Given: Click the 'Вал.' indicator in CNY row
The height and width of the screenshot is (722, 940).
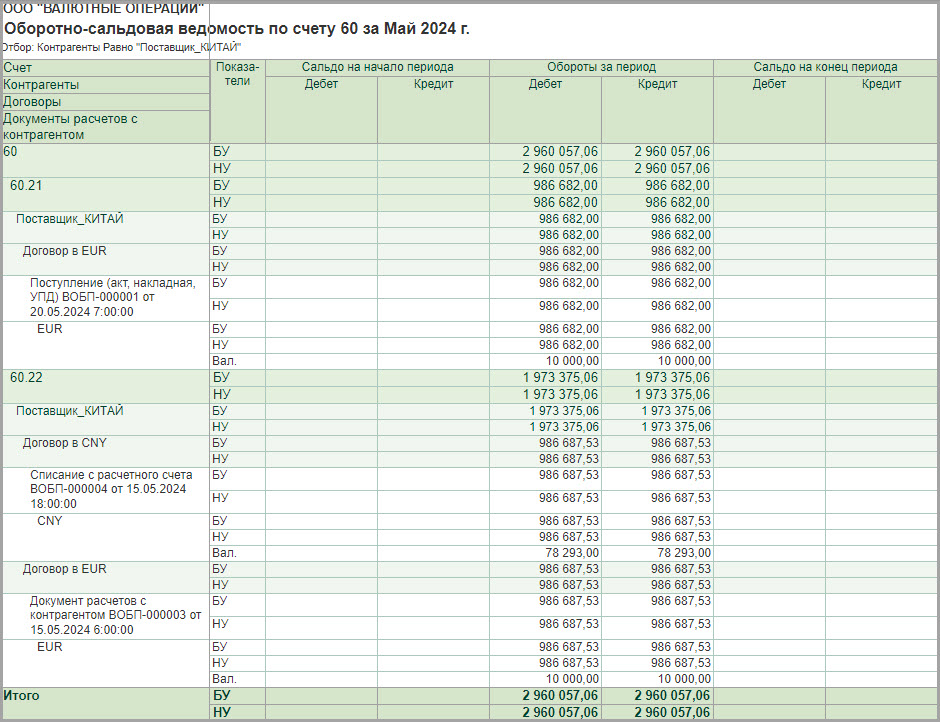Looking at the screenshot, I should coord(225,553).
